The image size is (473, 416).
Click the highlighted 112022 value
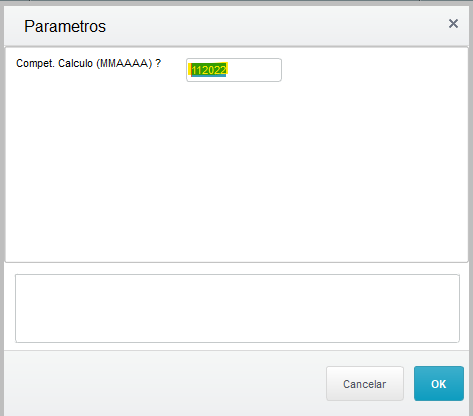[x=209, y=70]
